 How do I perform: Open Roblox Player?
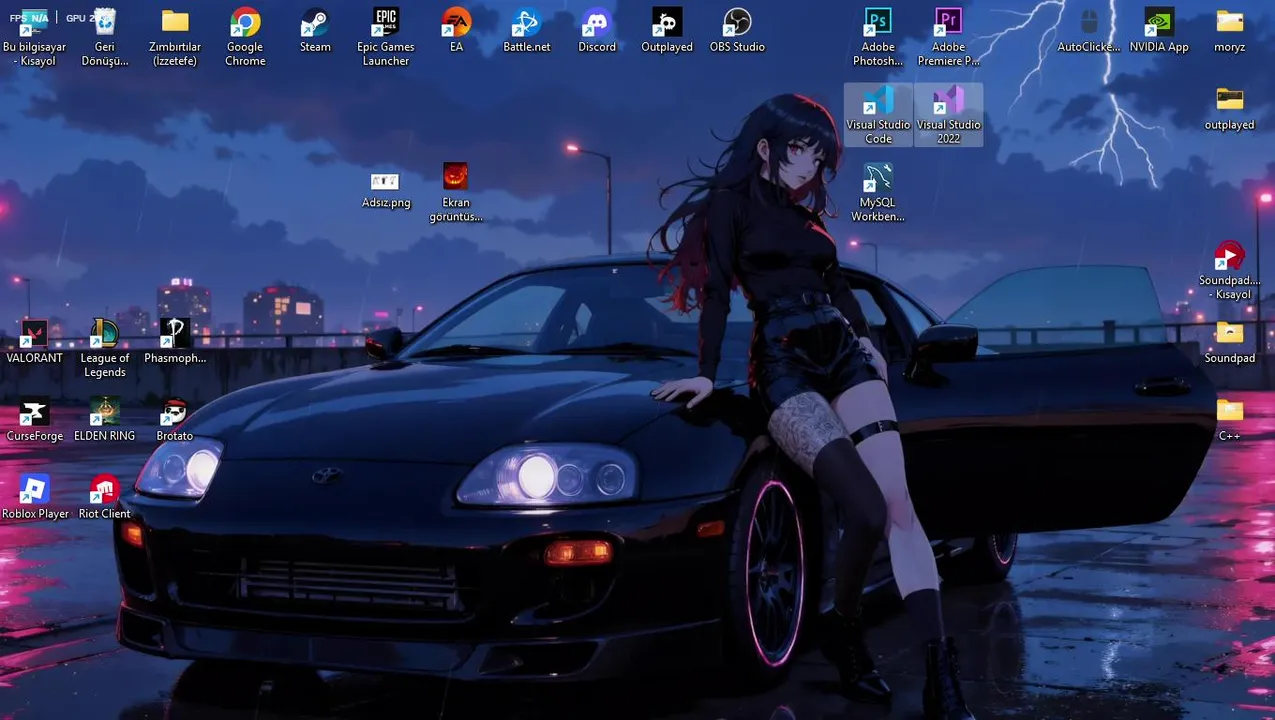pyautogui.click(x=35, y=497)
